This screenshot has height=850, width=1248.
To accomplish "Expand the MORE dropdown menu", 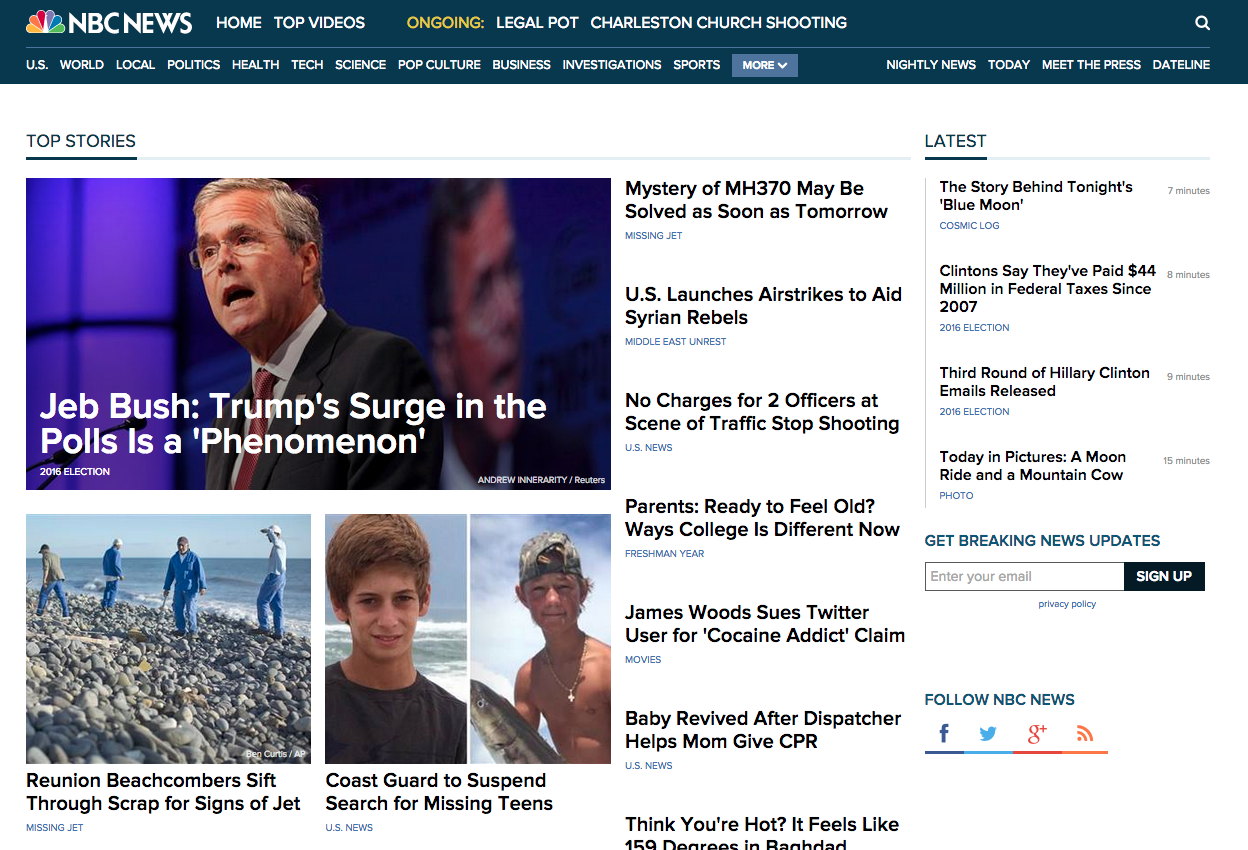I will point(764,65).
